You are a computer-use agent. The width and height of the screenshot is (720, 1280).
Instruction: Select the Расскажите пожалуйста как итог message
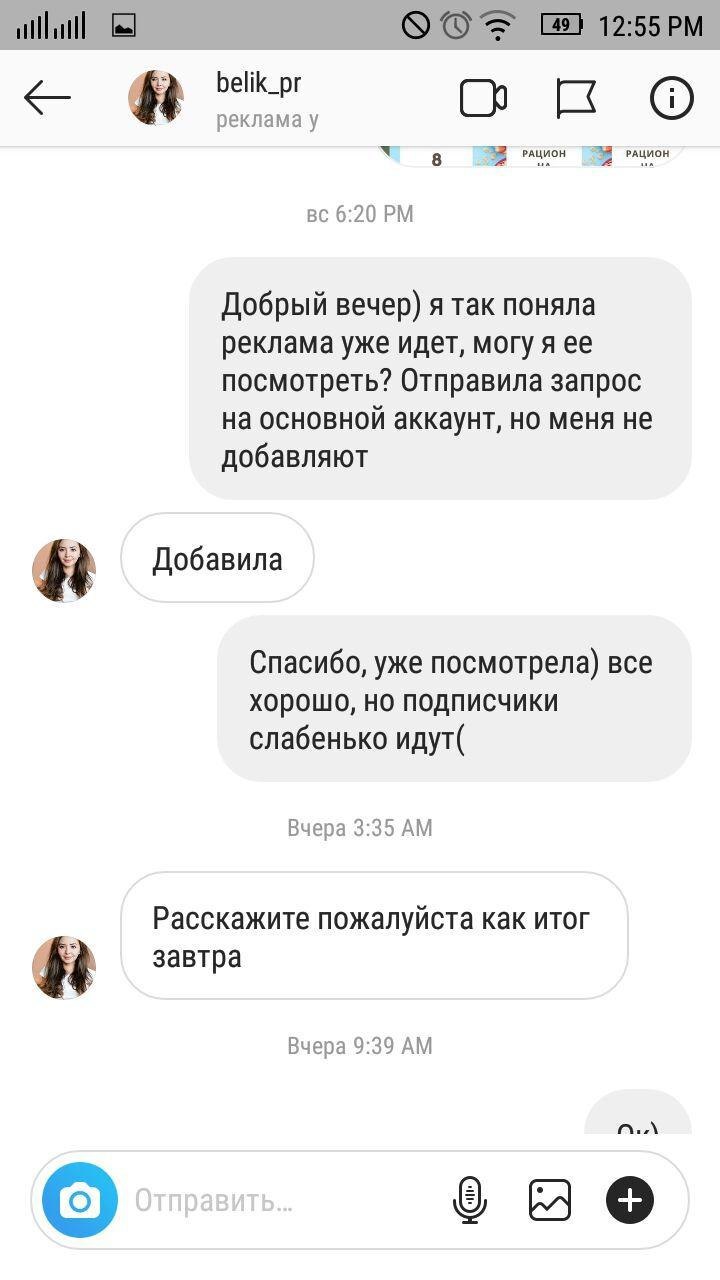374,936
